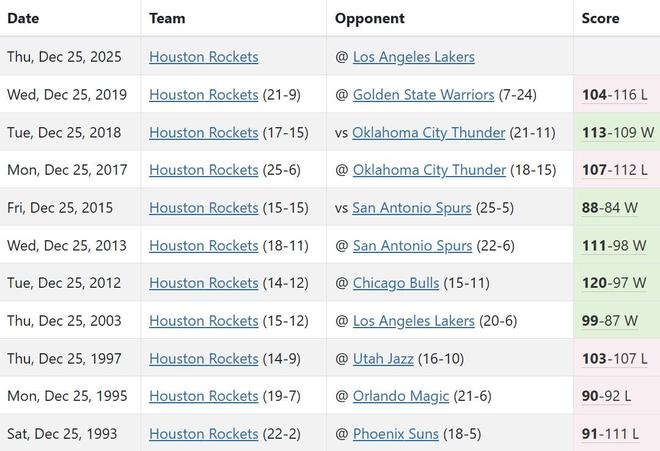The image size is (660, 451).
Task: Open the 113-109 W score box
Action: [x=617, y=132]
